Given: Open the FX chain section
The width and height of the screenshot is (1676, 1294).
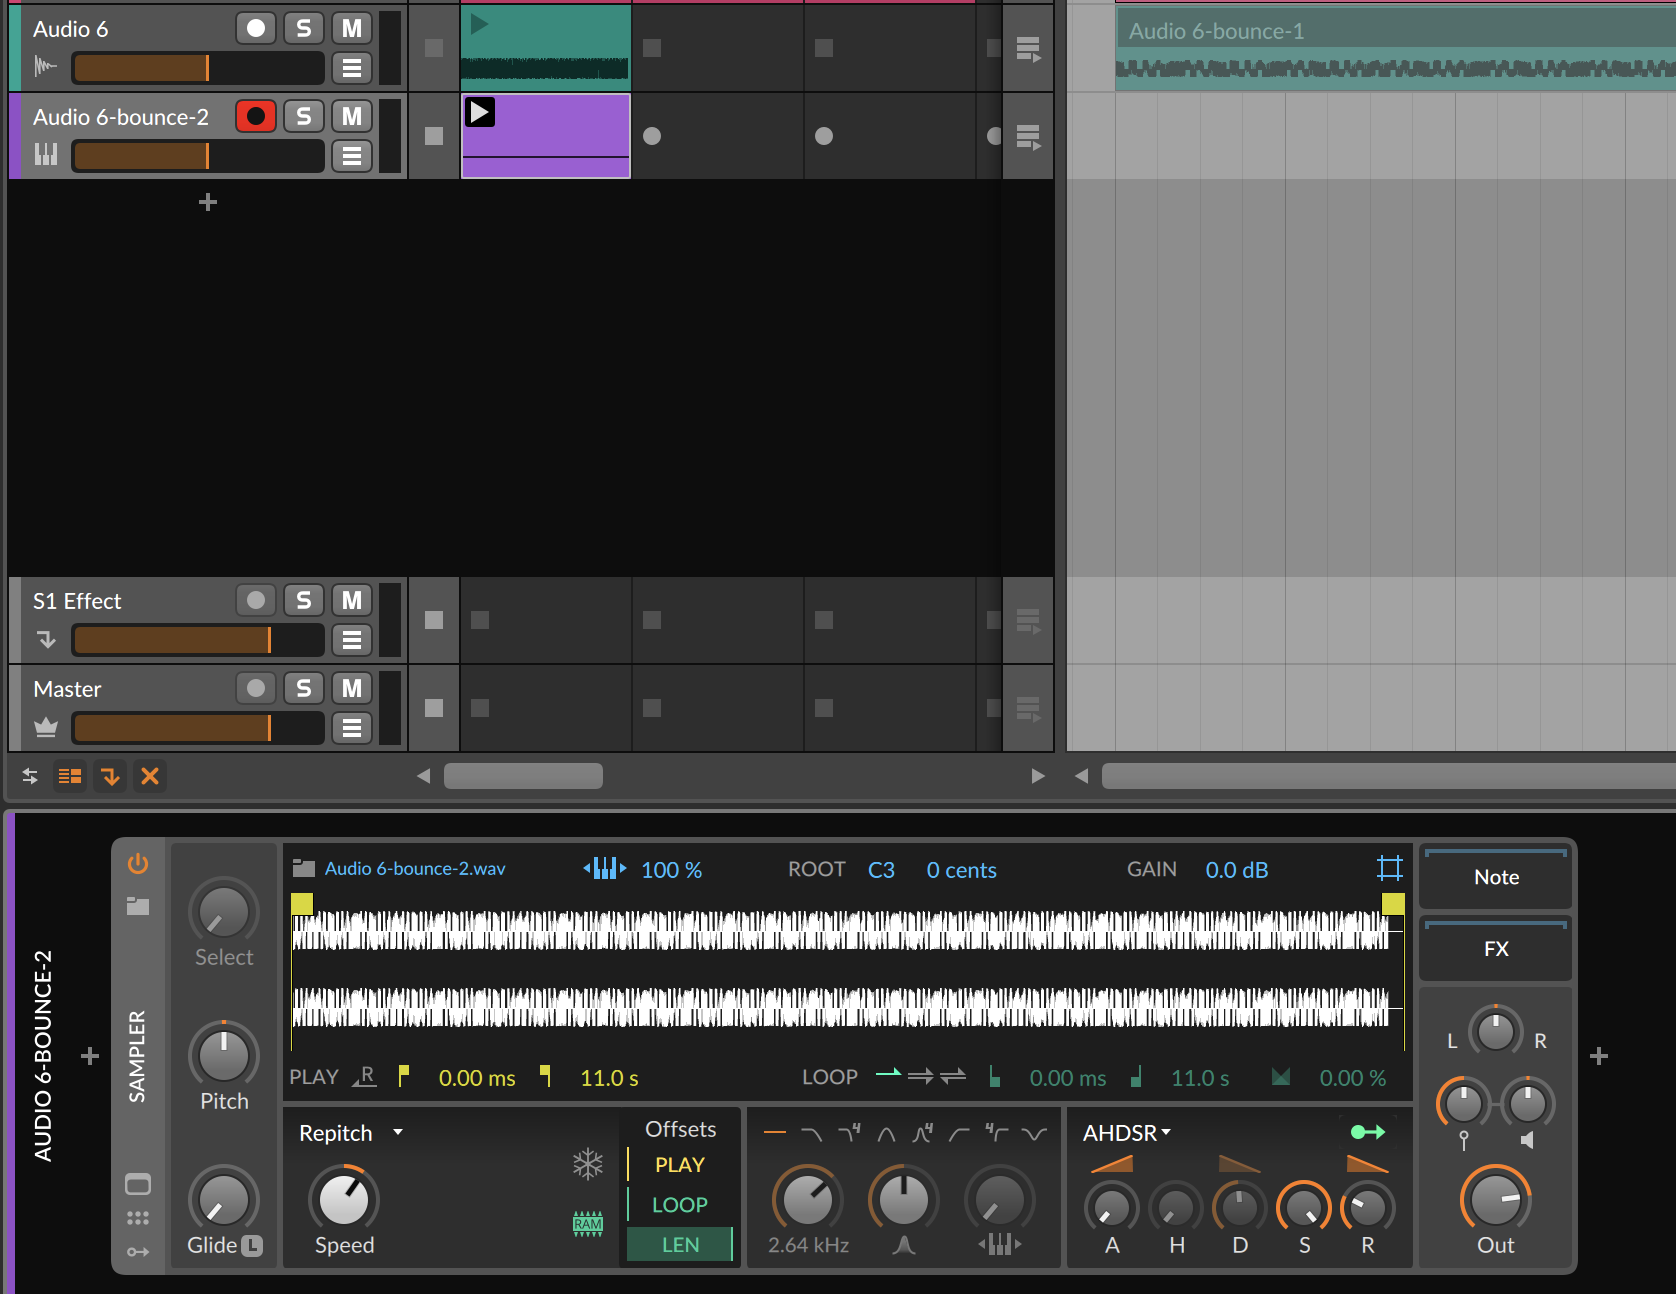Looking at the screenshot, I should (1496, 949).
